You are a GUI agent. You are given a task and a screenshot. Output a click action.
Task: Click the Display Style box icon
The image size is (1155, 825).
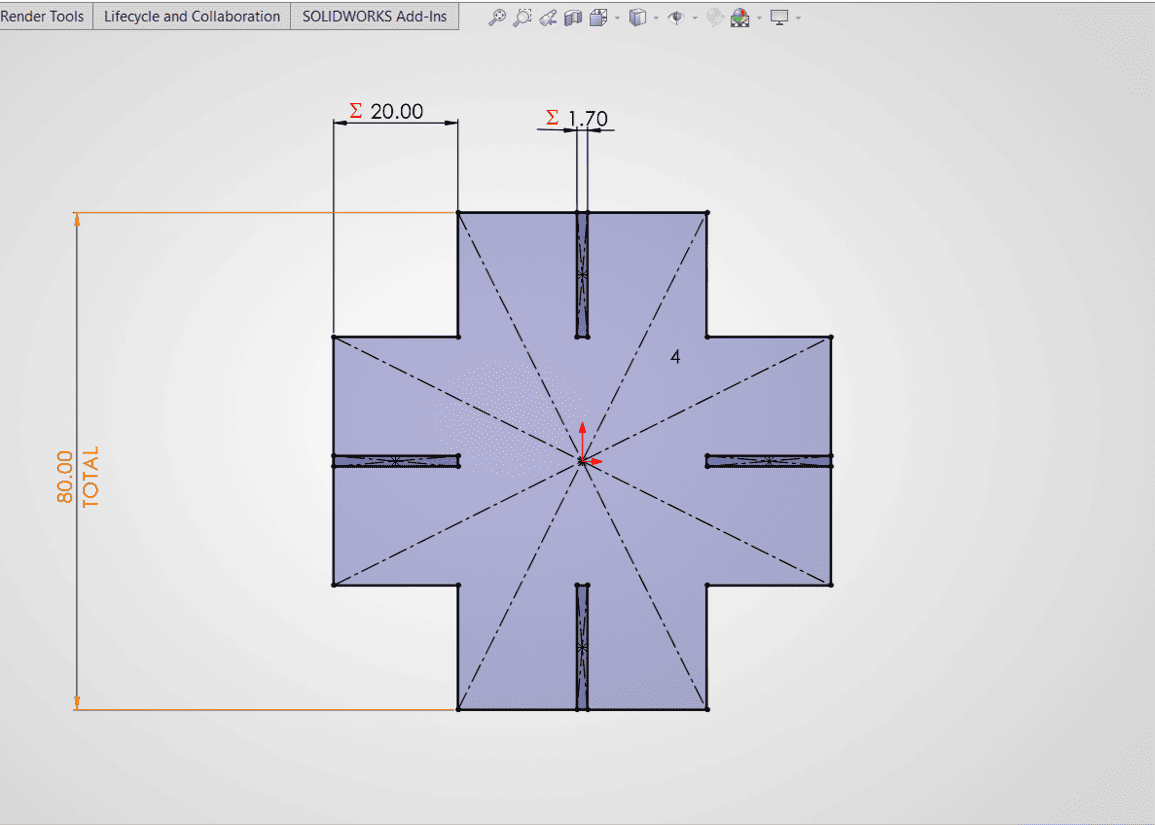click(638, 17)
